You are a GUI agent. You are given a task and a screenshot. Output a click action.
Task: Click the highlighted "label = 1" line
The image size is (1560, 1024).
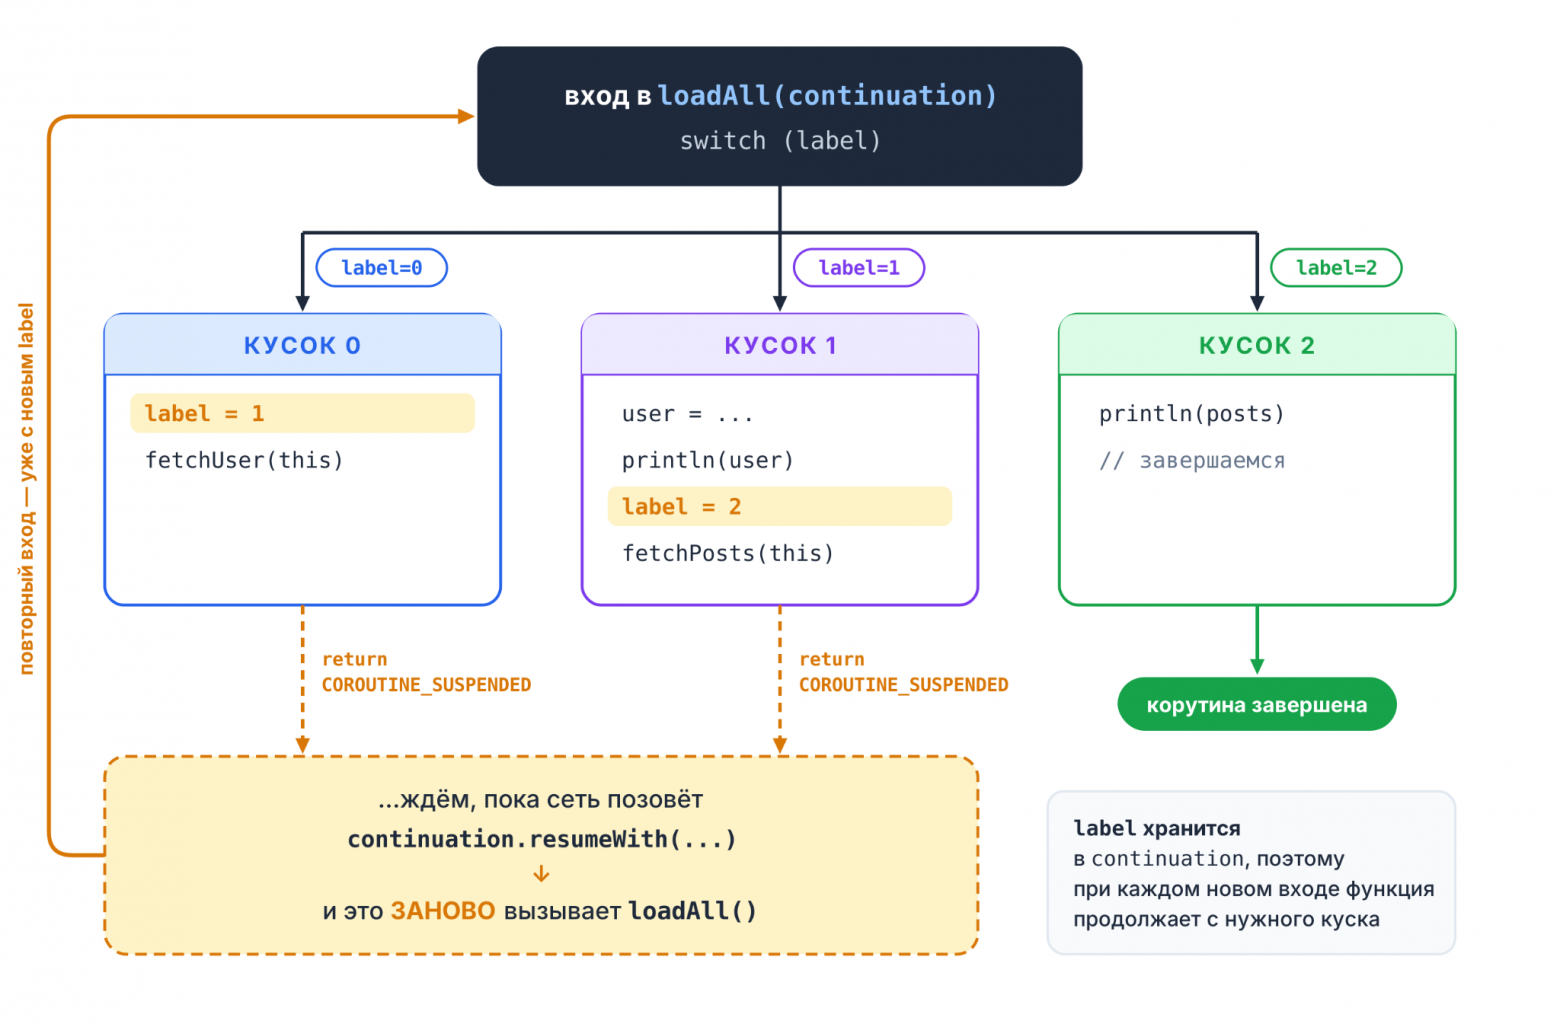(x=302, y=413)
